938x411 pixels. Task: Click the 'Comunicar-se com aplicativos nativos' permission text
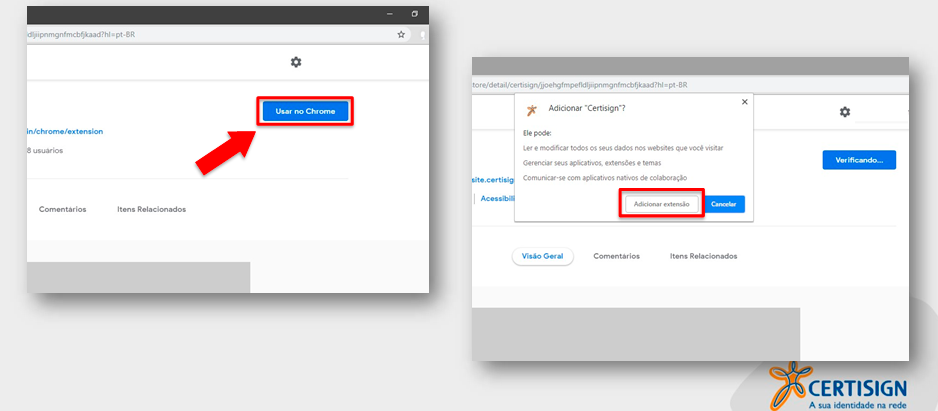click(x=605, y=178)
